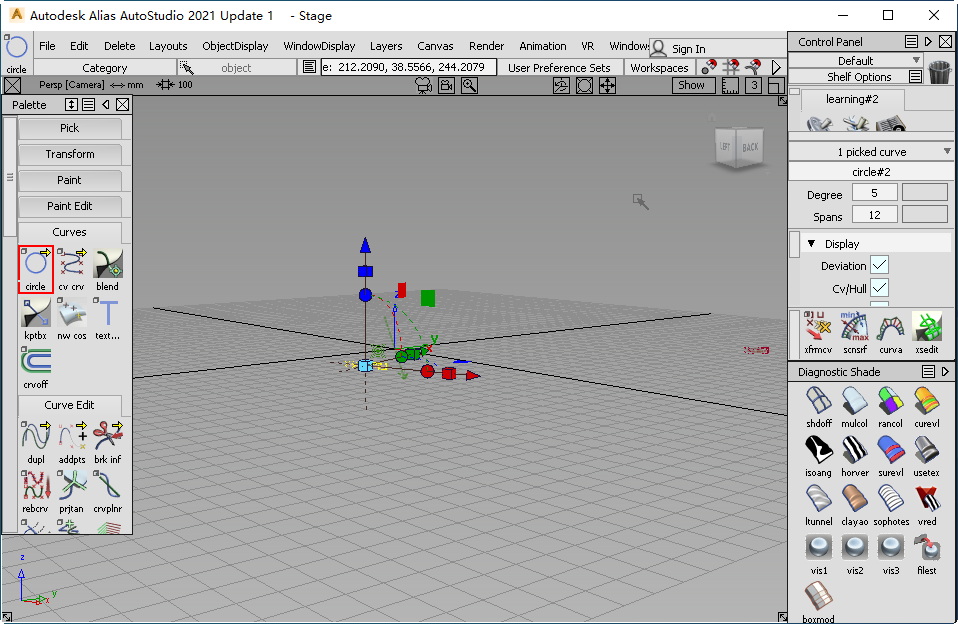This screenshot has height=624, width=958.
Task: Turn on shdoff shading off mode
Action: click(x=818, y=407)
